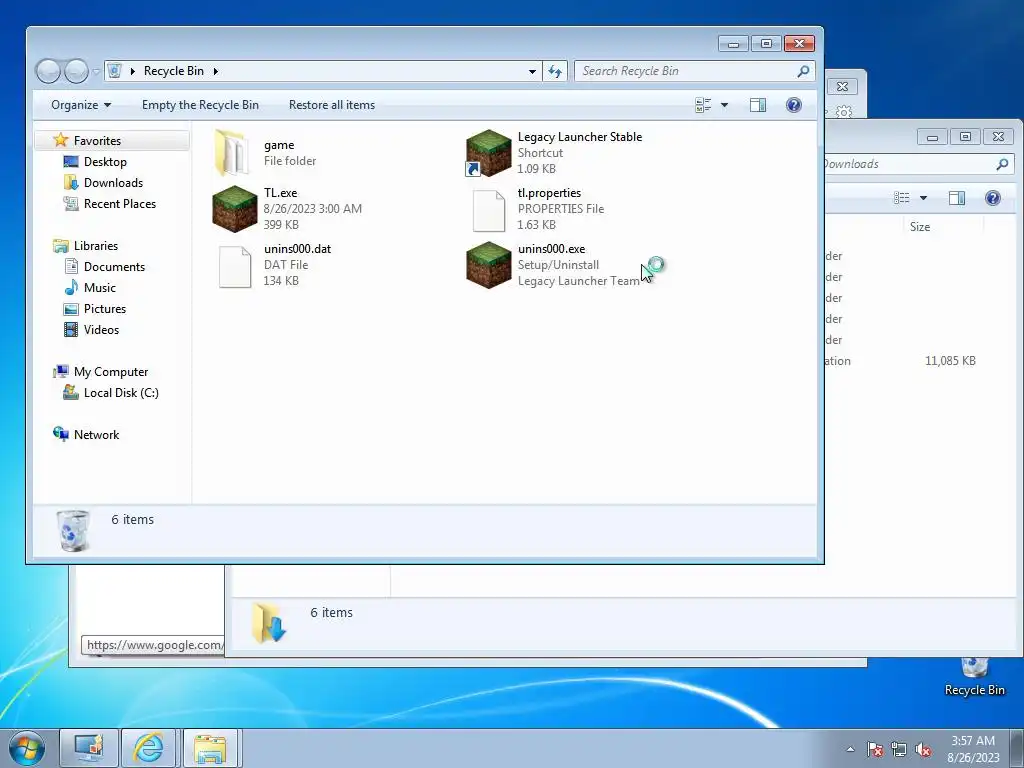Click the Size column header in Downloads
The width and height of the screenshot is (1024, 768).
[x=920, y=227]
